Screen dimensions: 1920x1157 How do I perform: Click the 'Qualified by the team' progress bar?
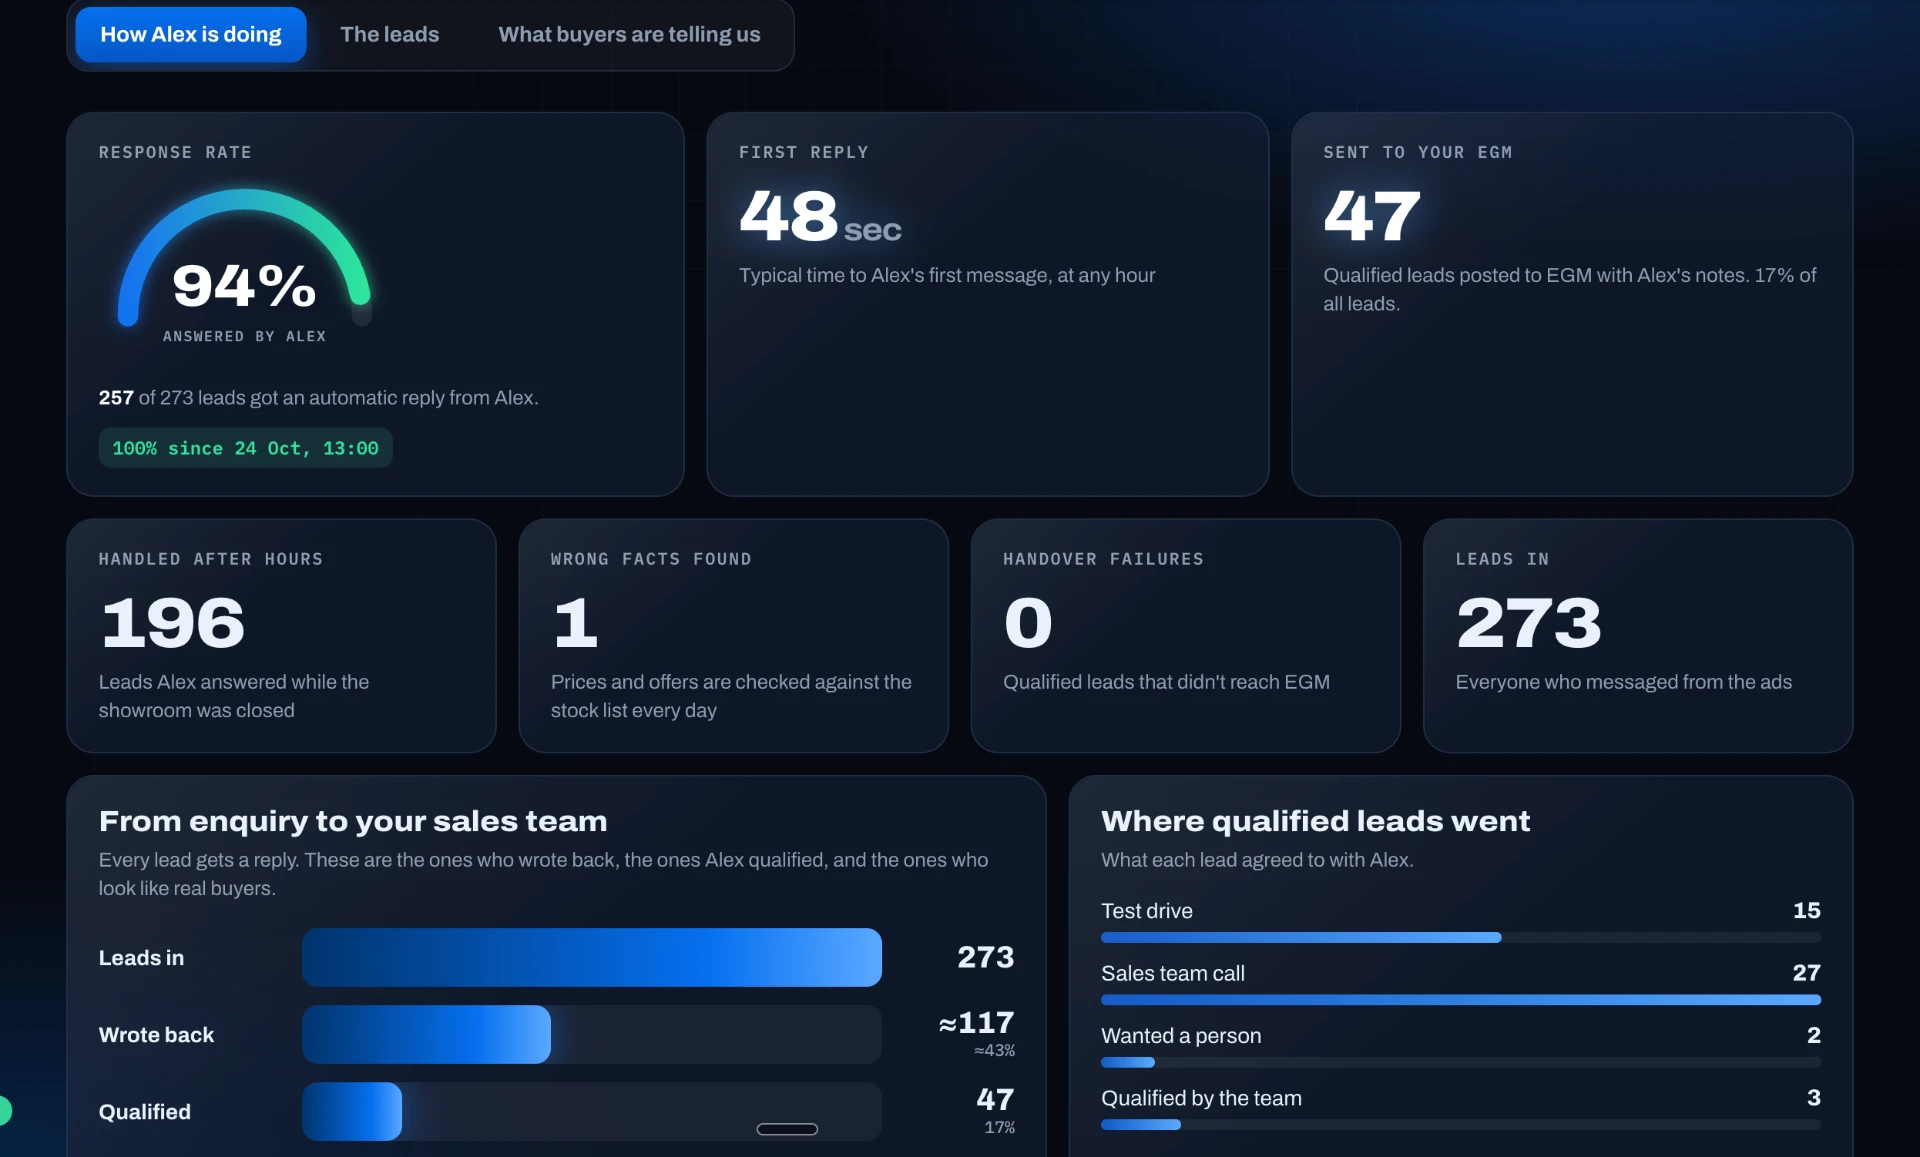pos(1461,1125)
